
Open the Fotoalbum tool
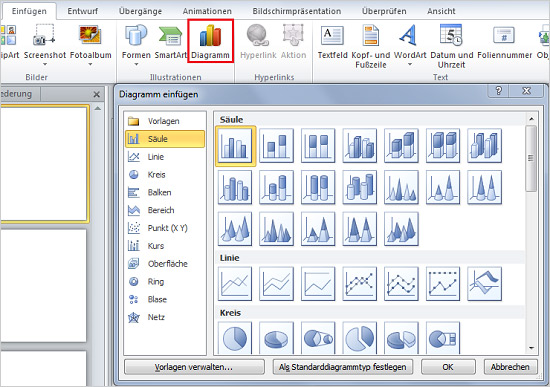(90, 45)
